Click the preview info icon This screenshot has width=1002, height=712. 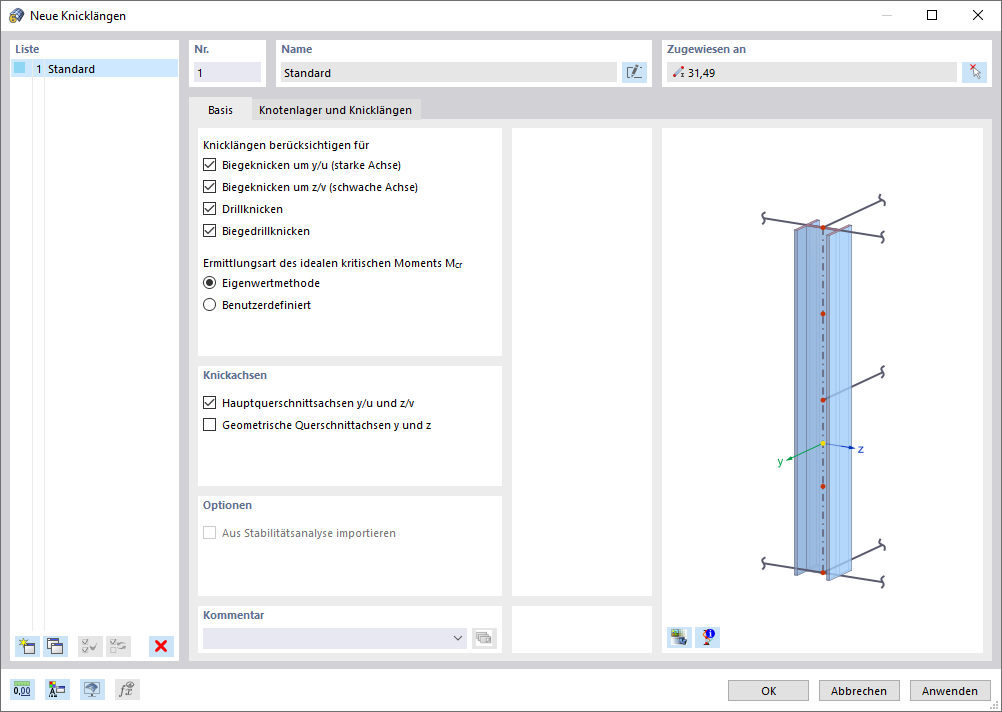tap(707, 637)
